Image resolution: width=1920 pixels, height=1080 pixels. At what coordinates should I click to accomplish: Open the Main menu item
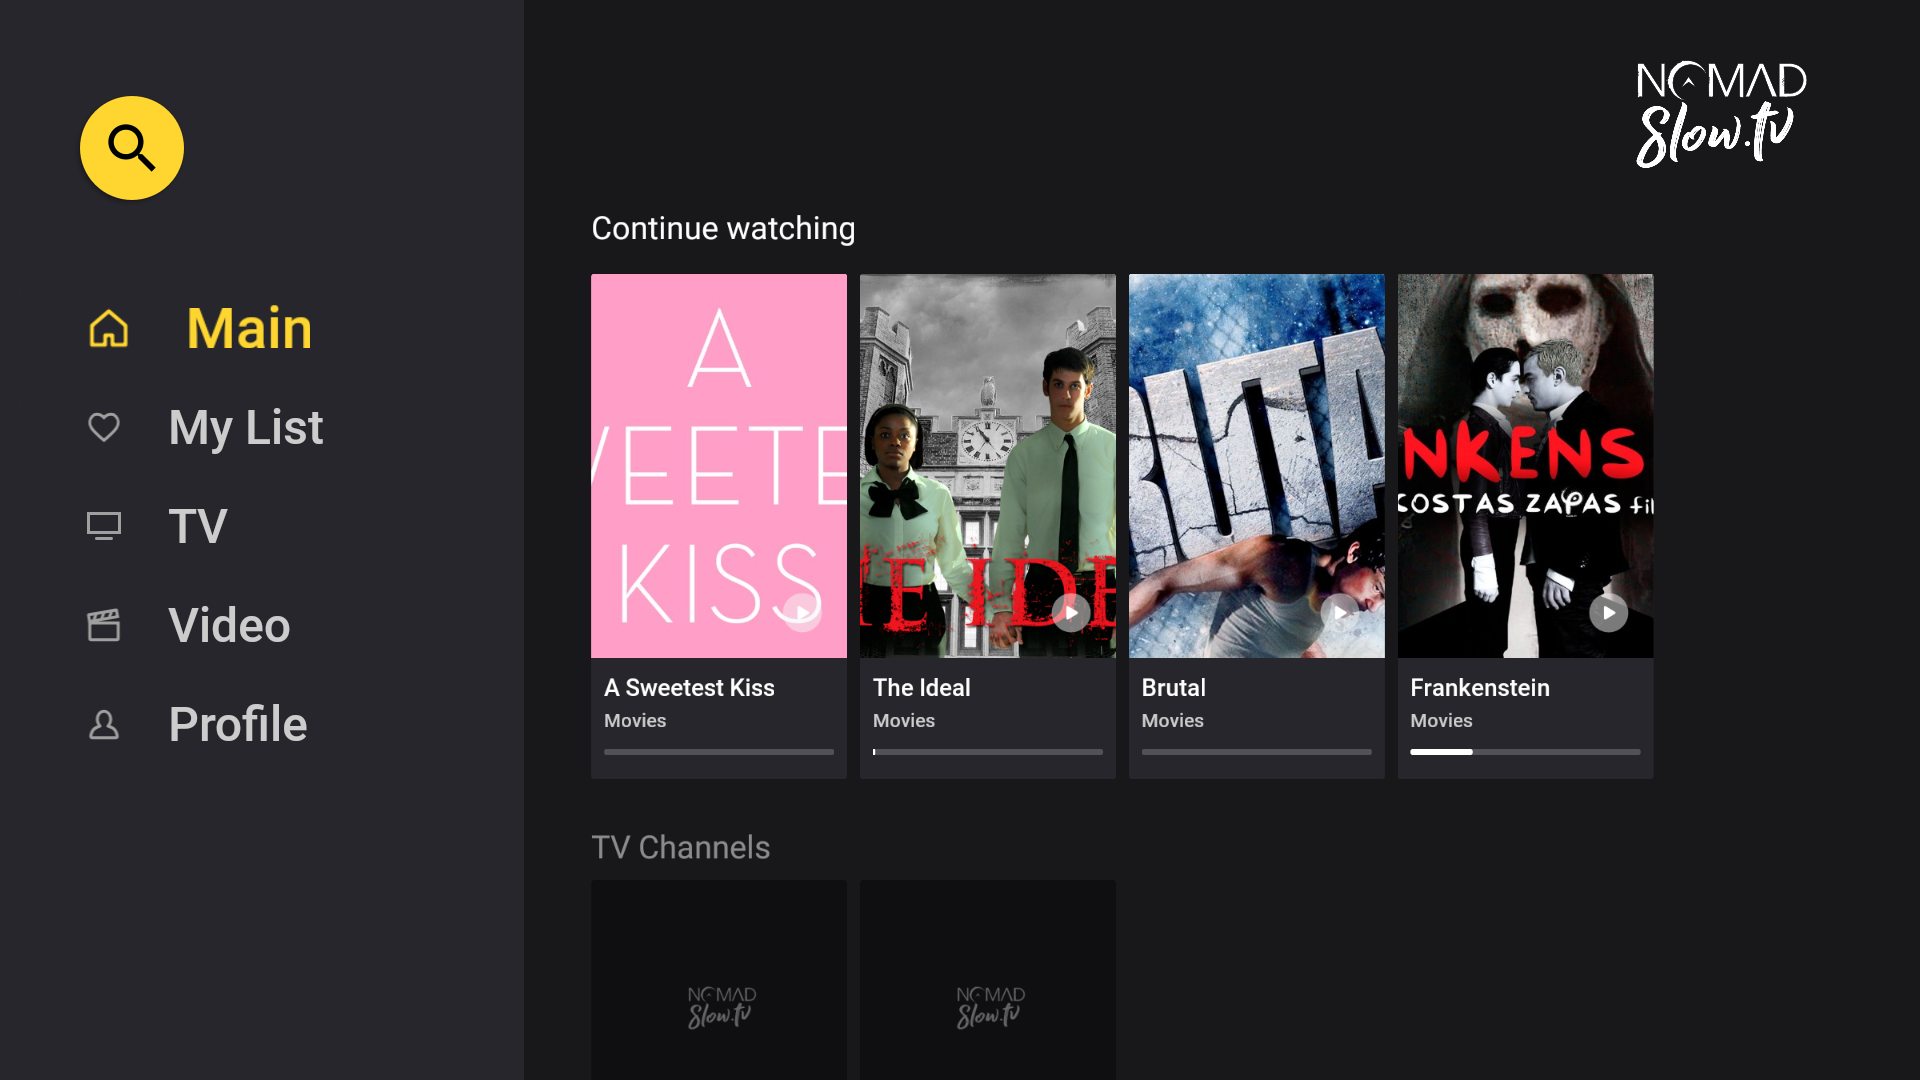pos(249,328)
